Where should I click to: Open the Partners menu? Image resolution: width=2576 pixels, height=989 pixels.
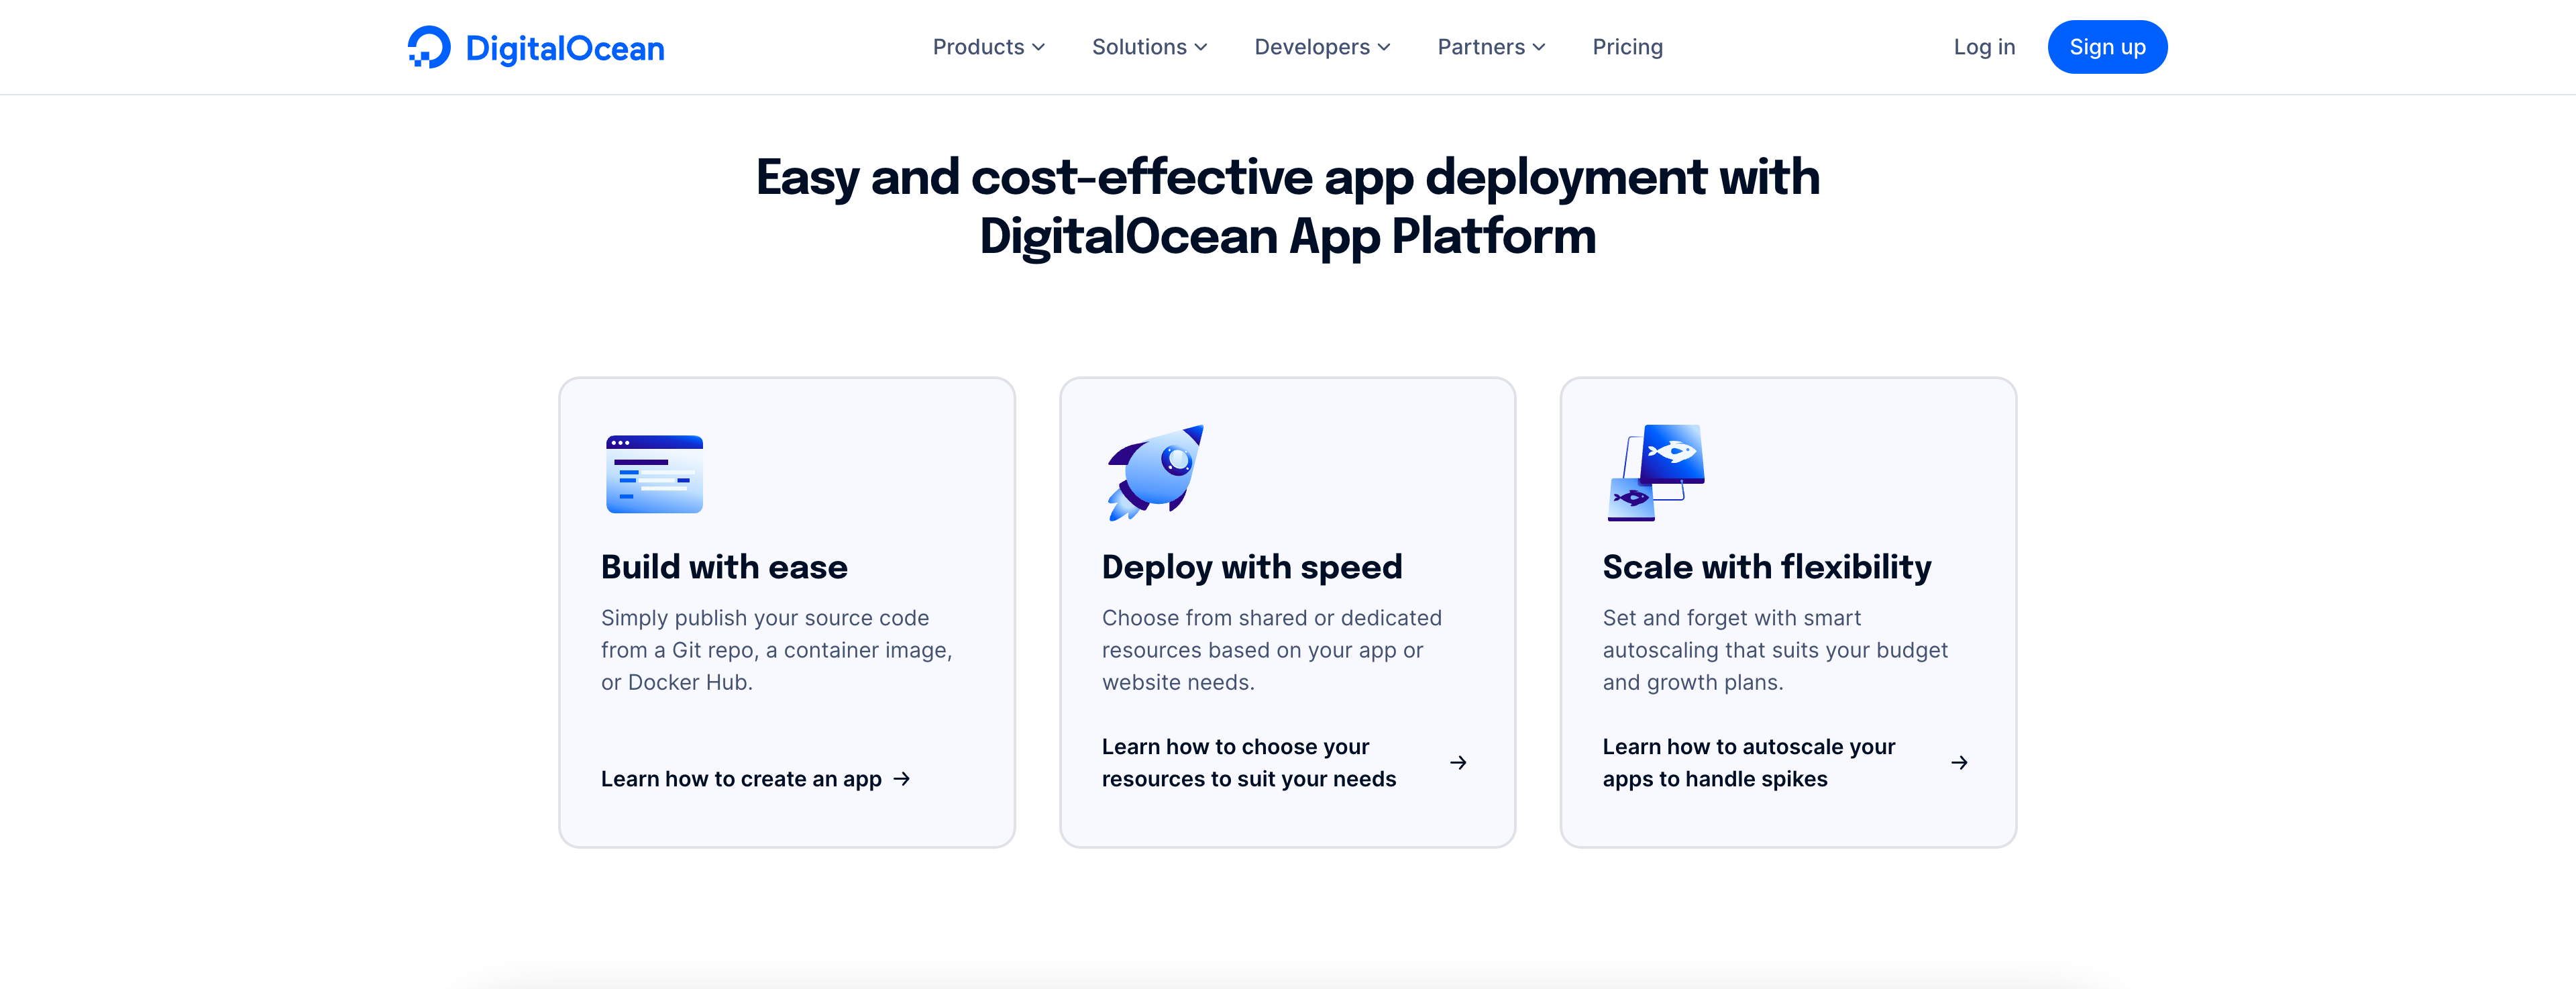coord(1491,47)
